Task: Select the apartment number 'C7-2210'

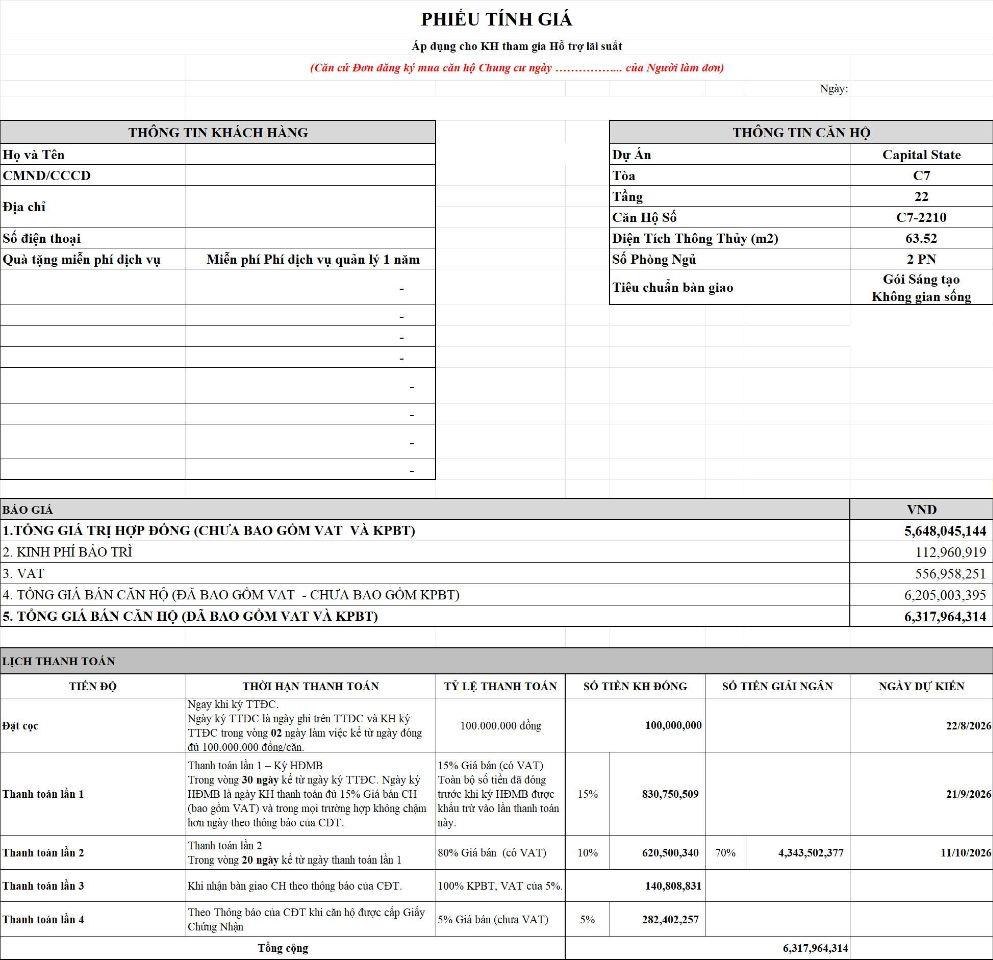Action: click(921, 217)
